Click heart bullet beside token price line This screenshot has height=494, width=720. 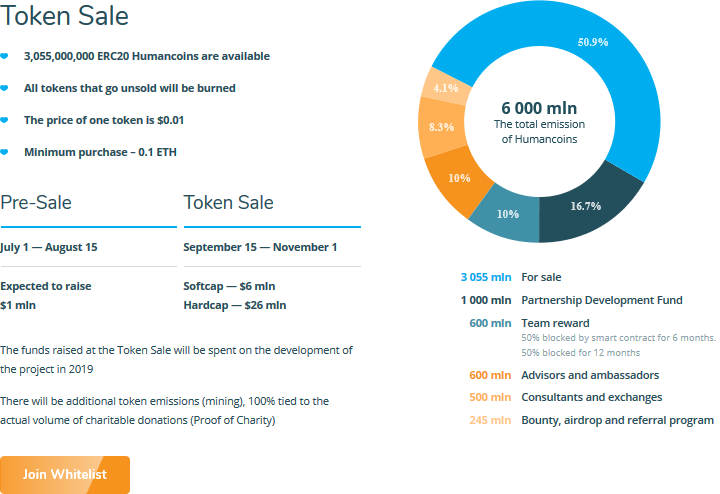coord(4,120)
